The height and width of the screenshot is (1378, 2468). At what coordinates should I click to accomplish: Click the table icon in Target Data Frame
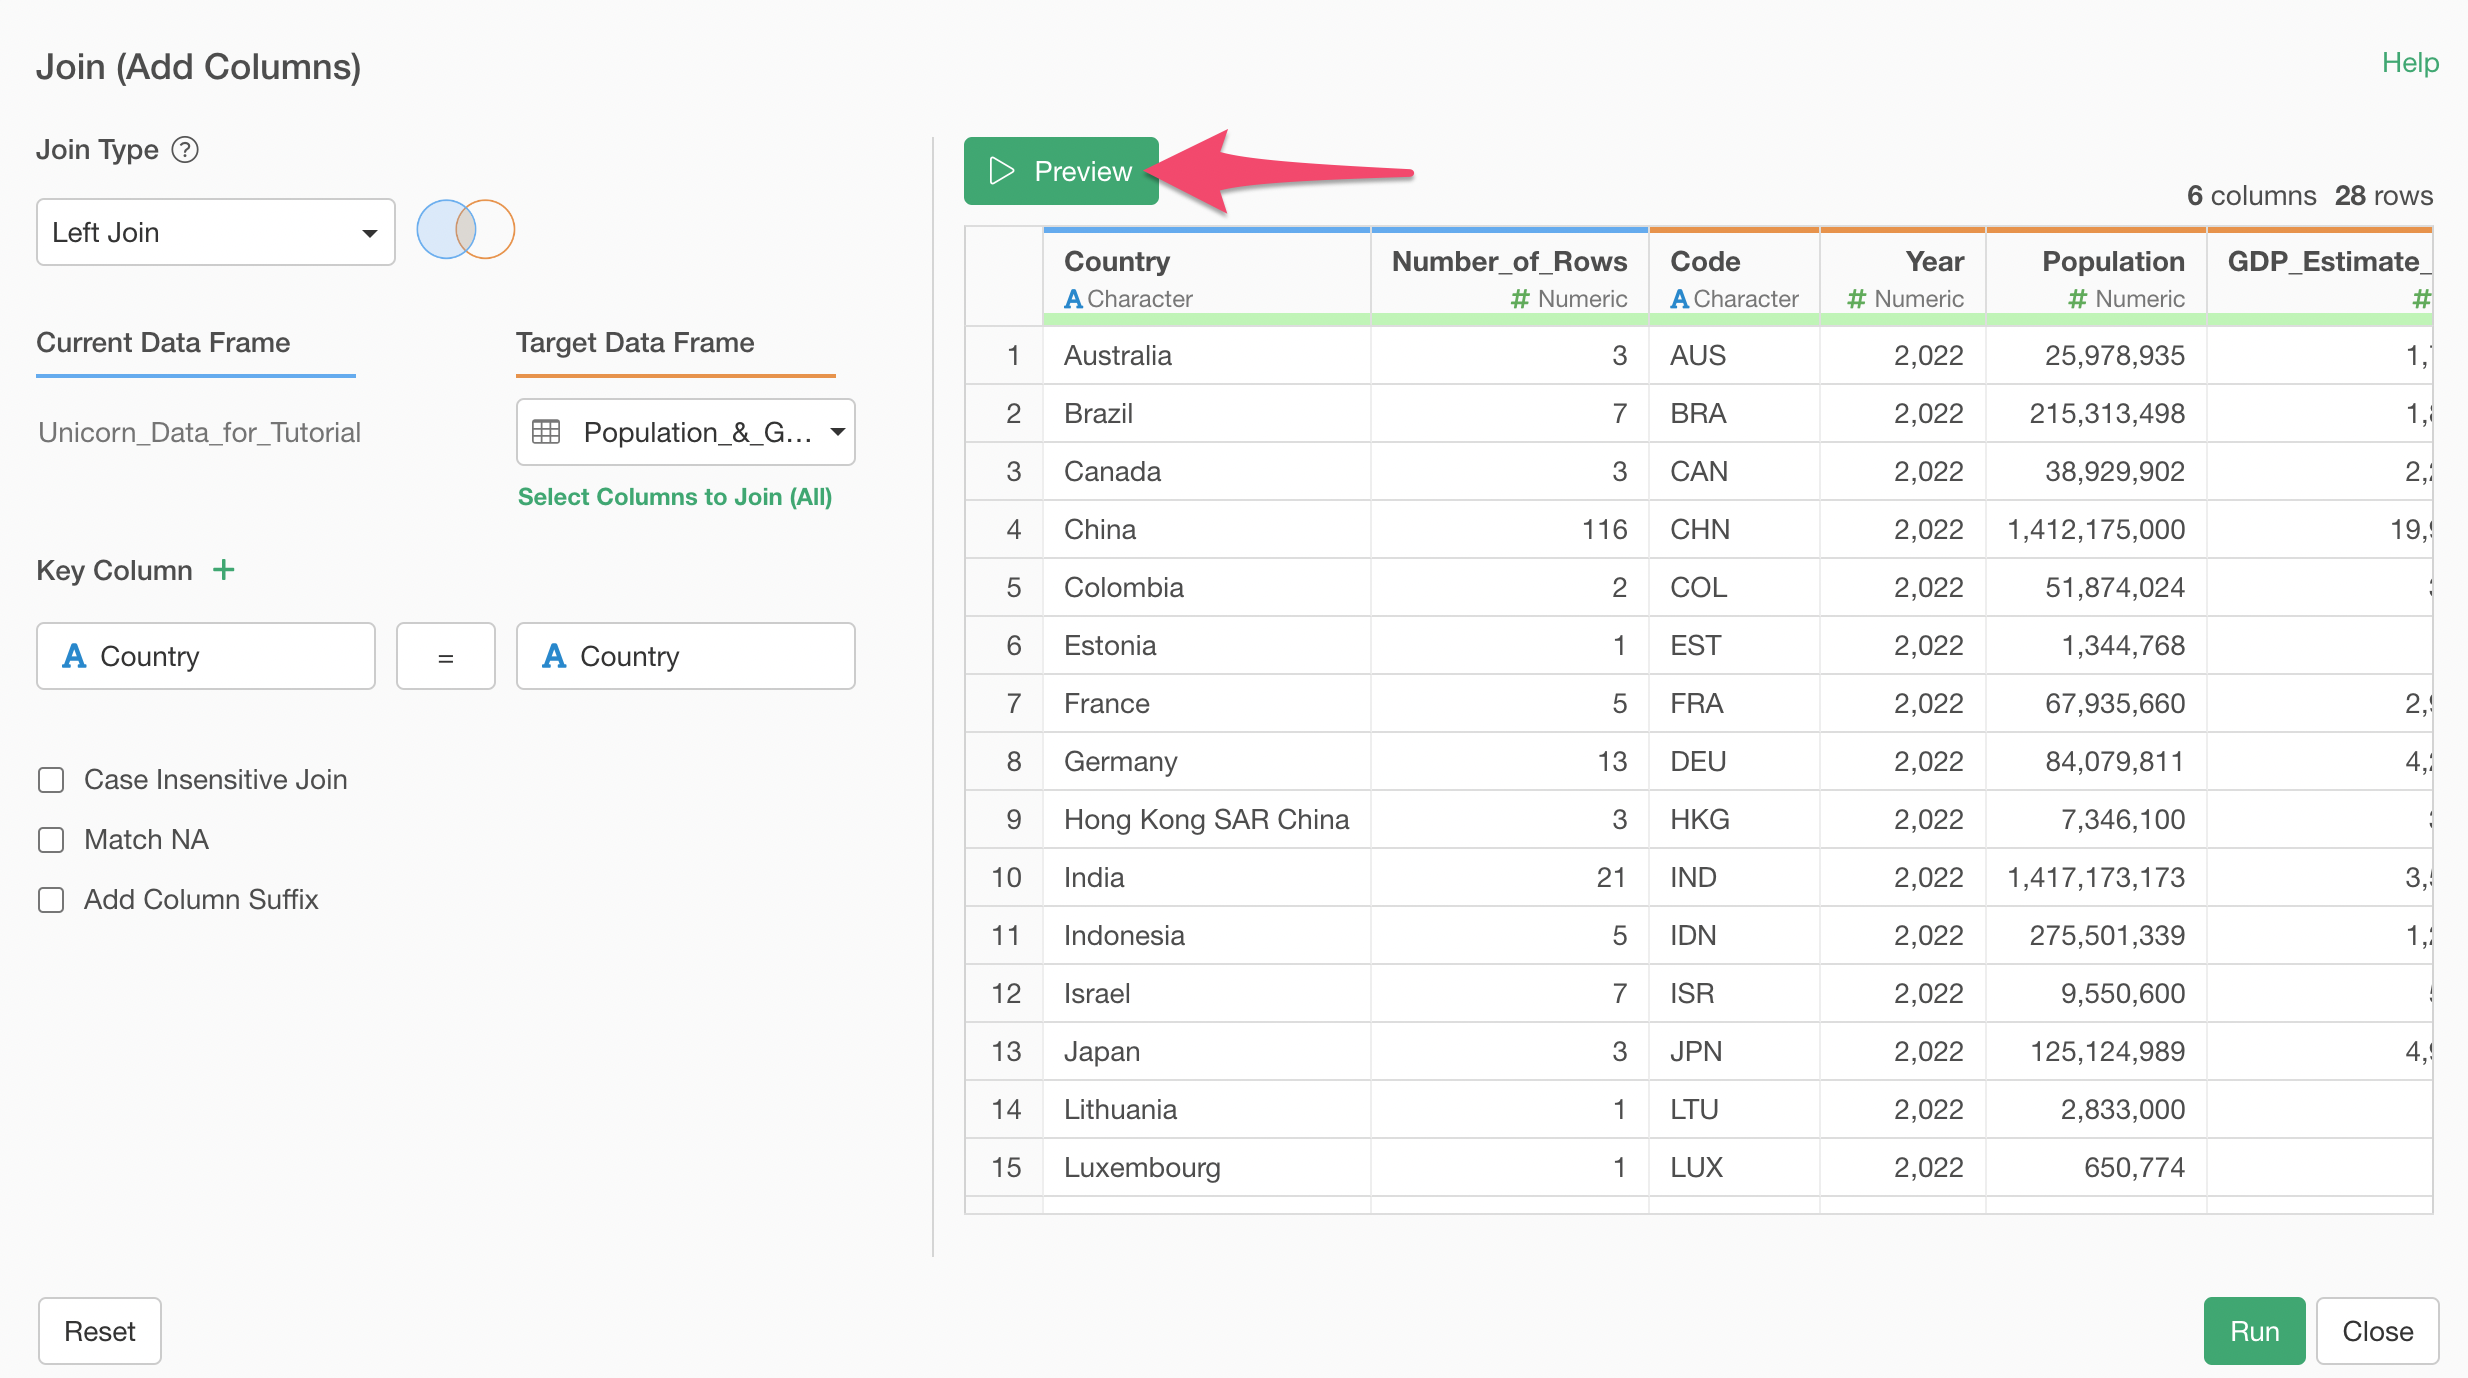[x=546, y=432]
